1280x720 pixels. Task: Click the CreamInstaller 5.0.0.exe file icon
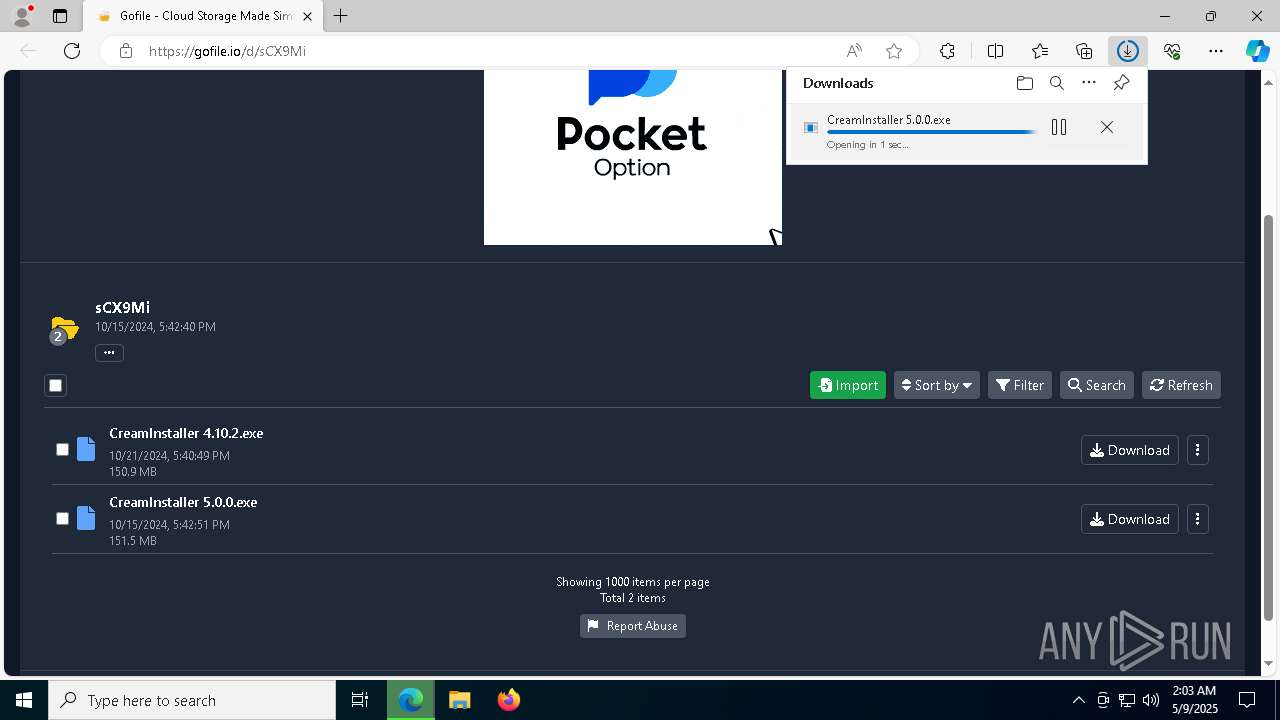pos(86,518)
